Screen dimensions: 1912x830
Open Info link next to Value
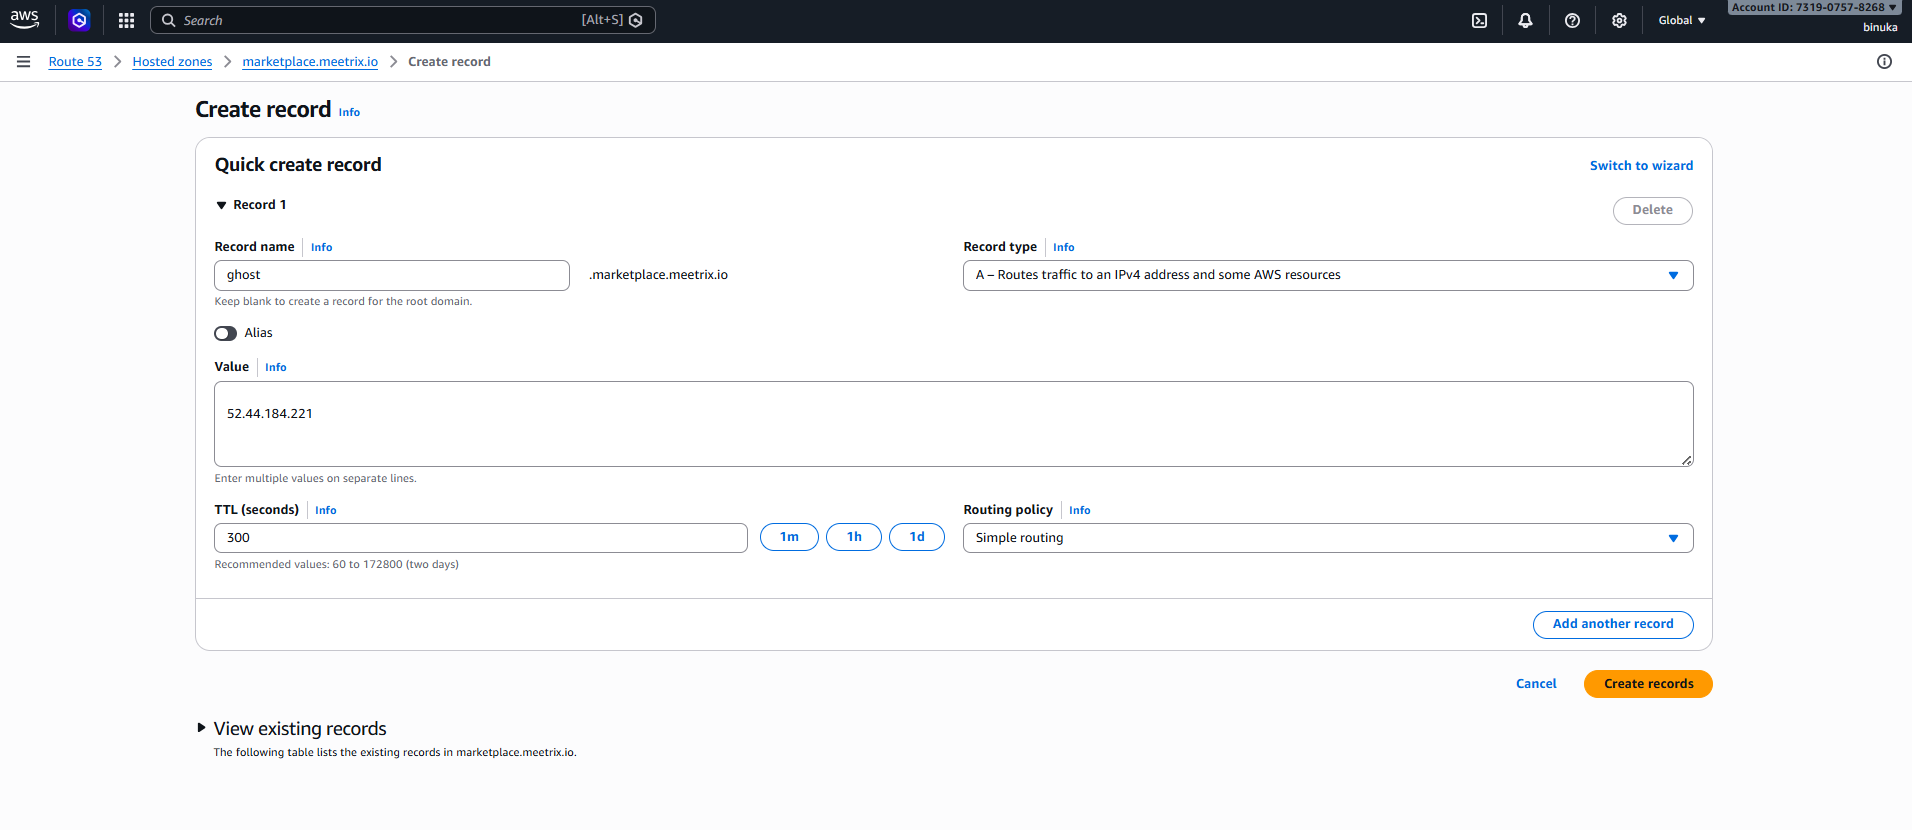(276, 367)
